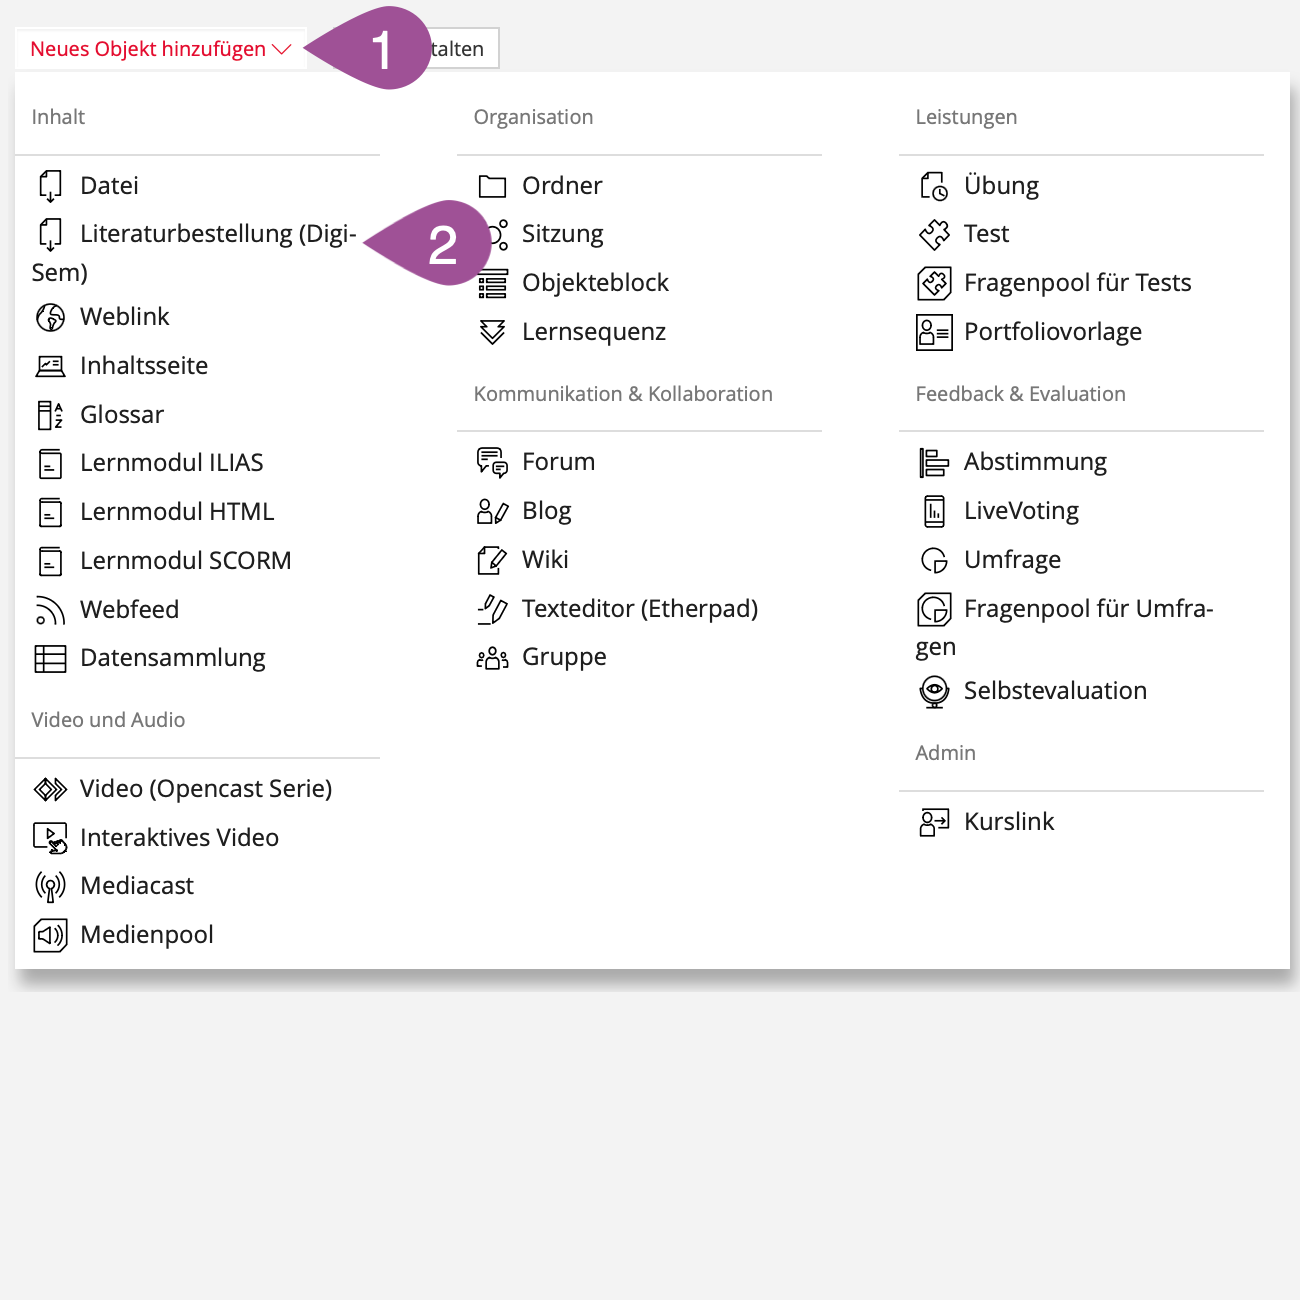Click the Forum speech bubbles icon
The image size is (1300, 1300).
[x=492, y=462]
